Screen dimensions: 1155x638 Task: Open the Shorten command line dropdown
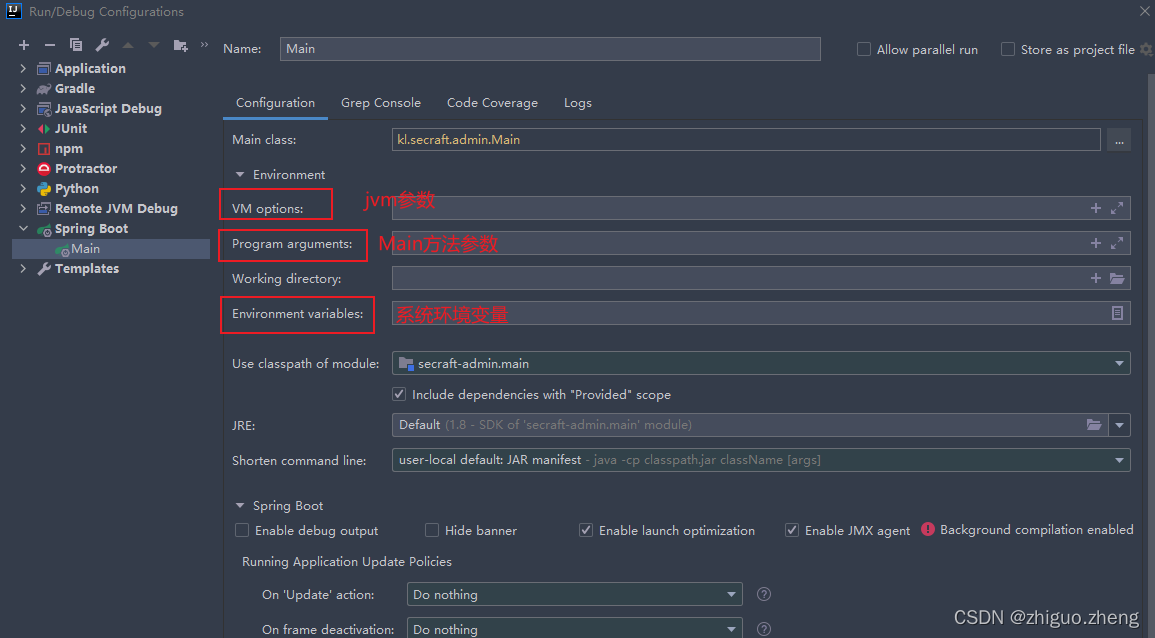click(x=1118, y=458)
